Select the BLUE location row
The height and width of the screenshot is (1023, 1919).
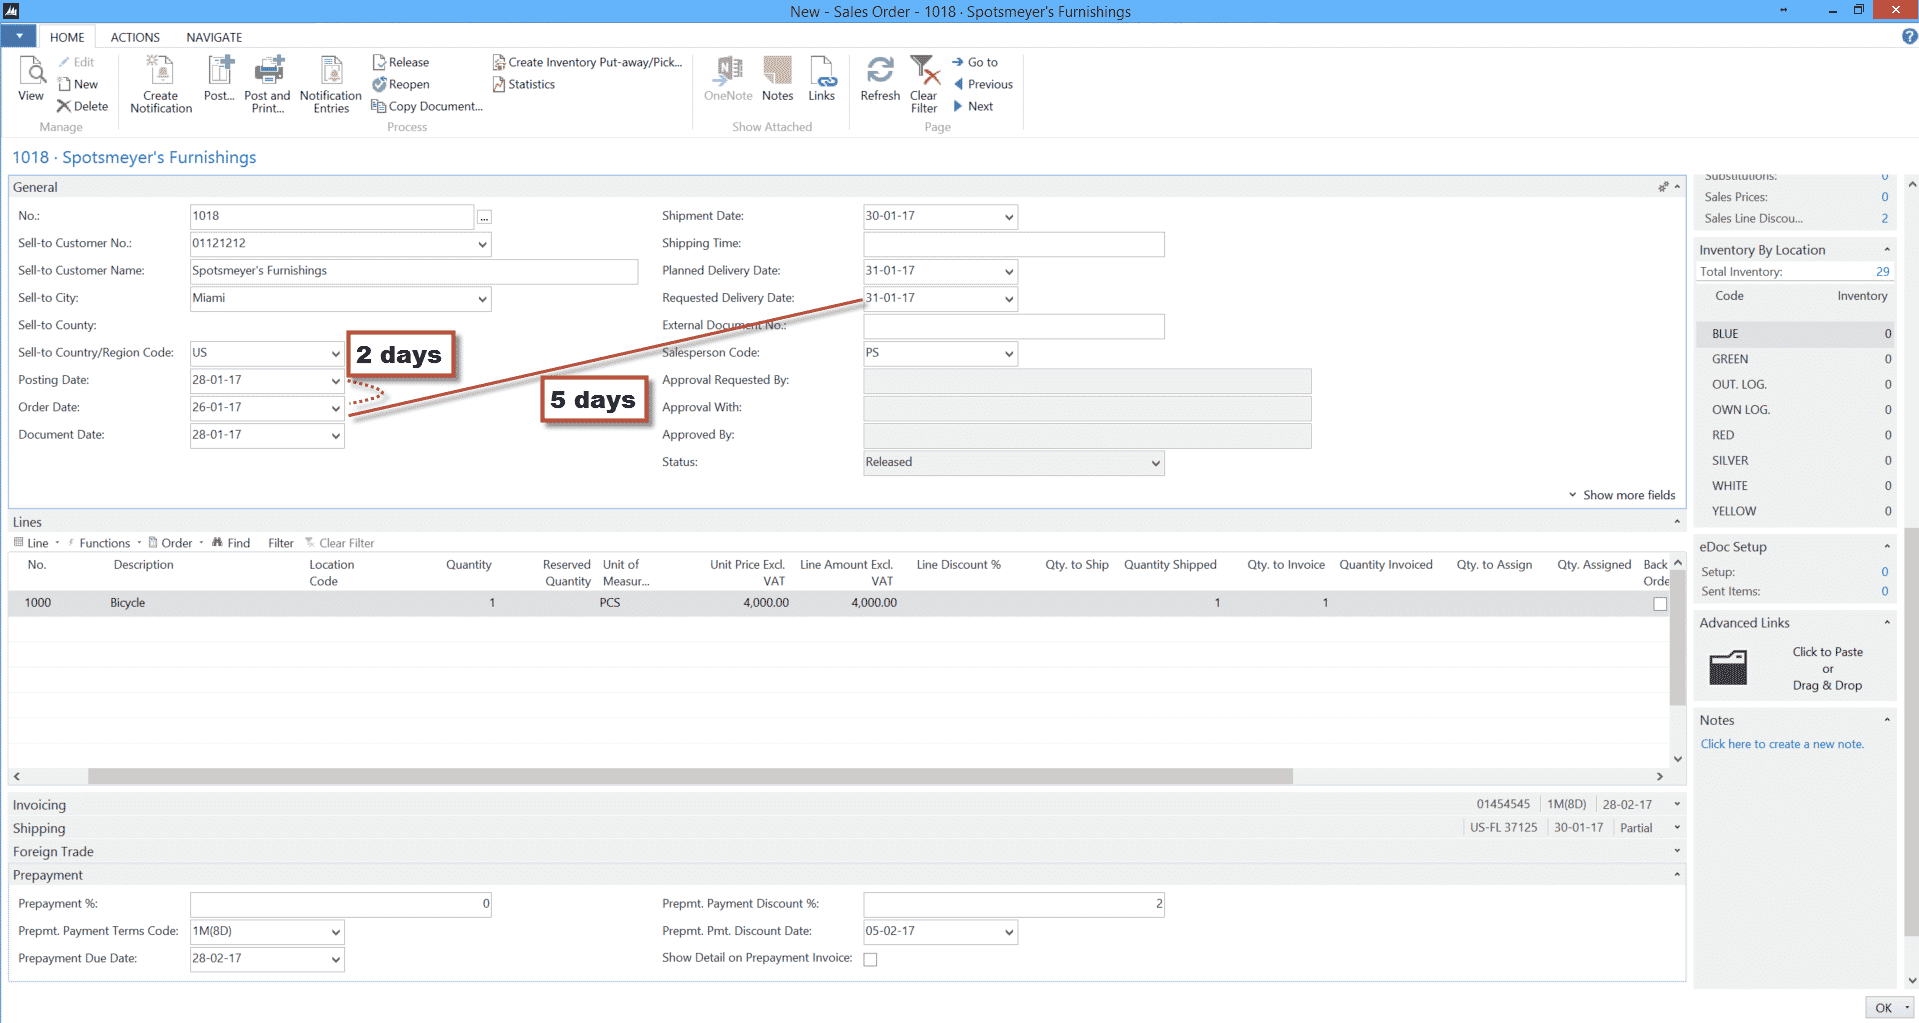(1795, 334)
